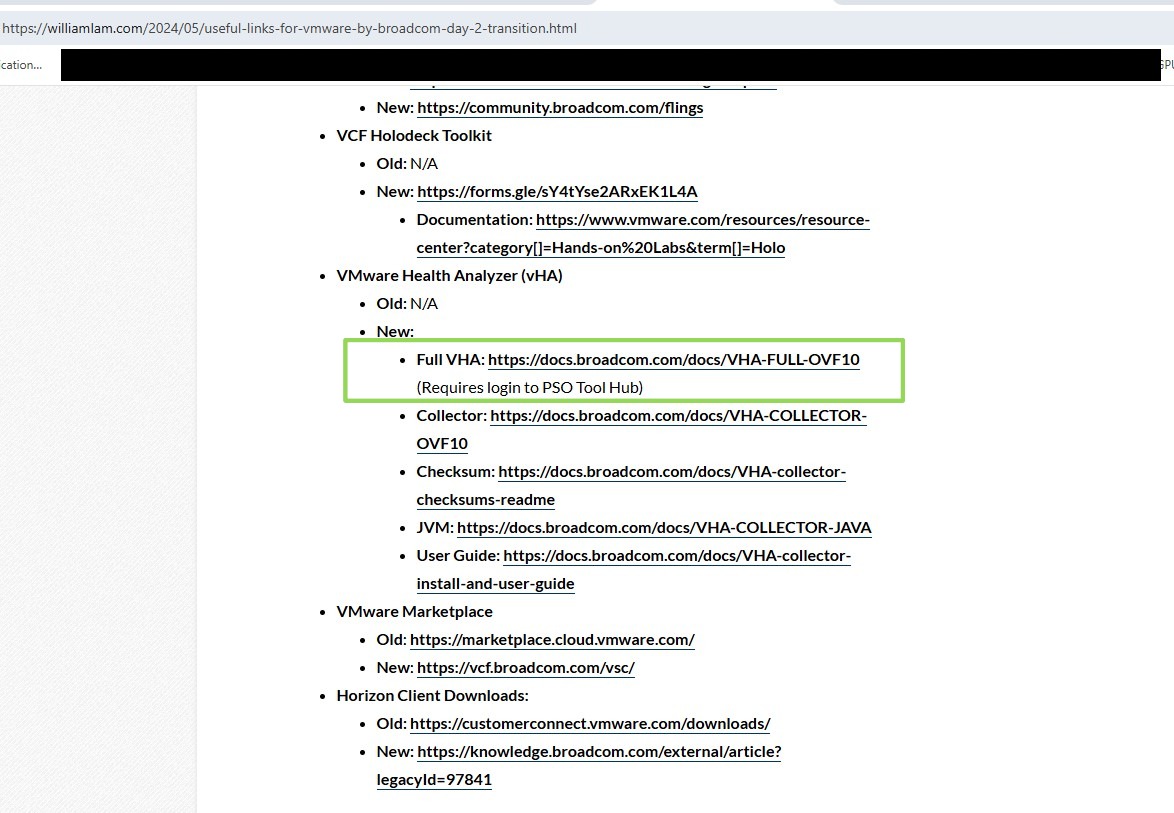
Task: Visit the old marketplace.cloud.vmware.com link
Action: (553, 640)
